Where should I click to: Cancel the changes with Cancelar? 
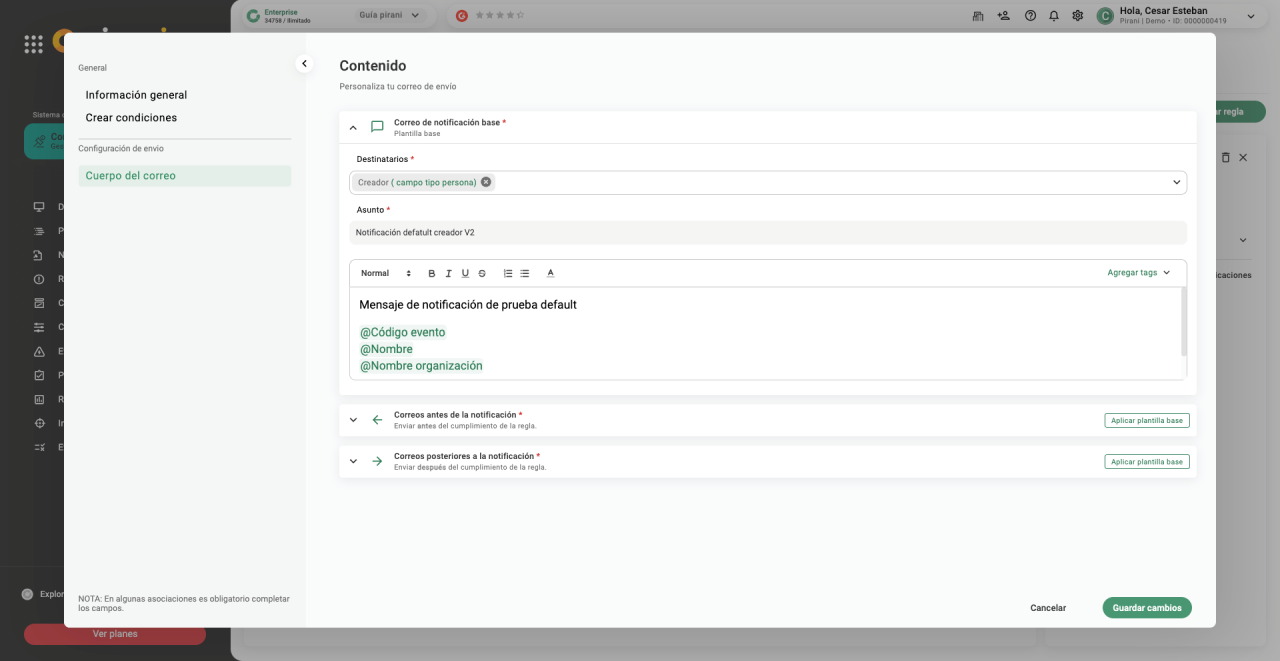click(1048, 608)
